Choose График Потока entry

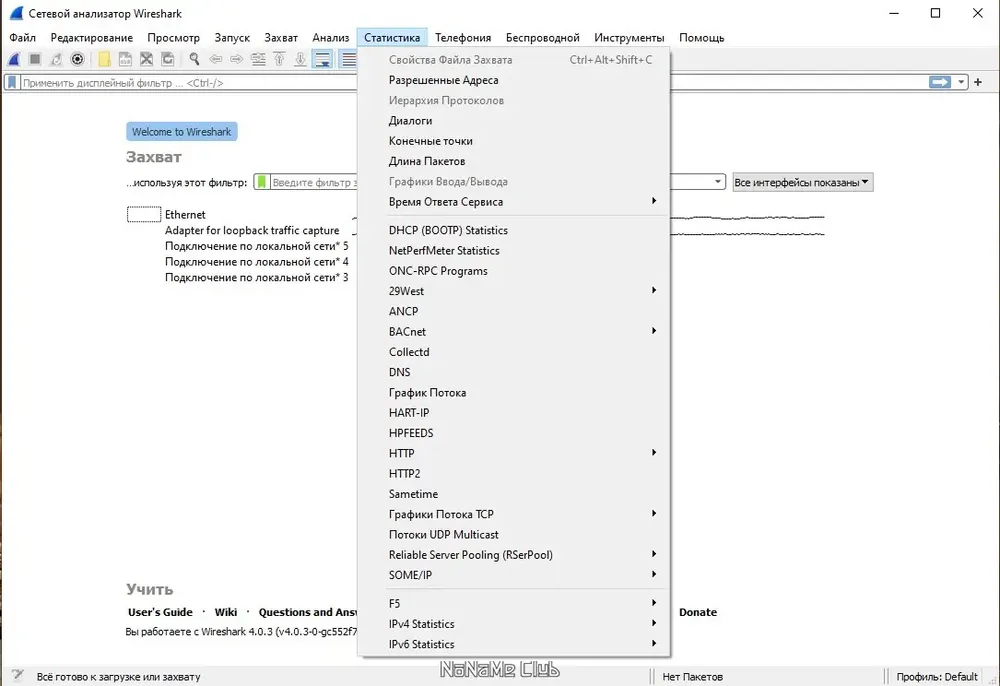tap(514, 393)
